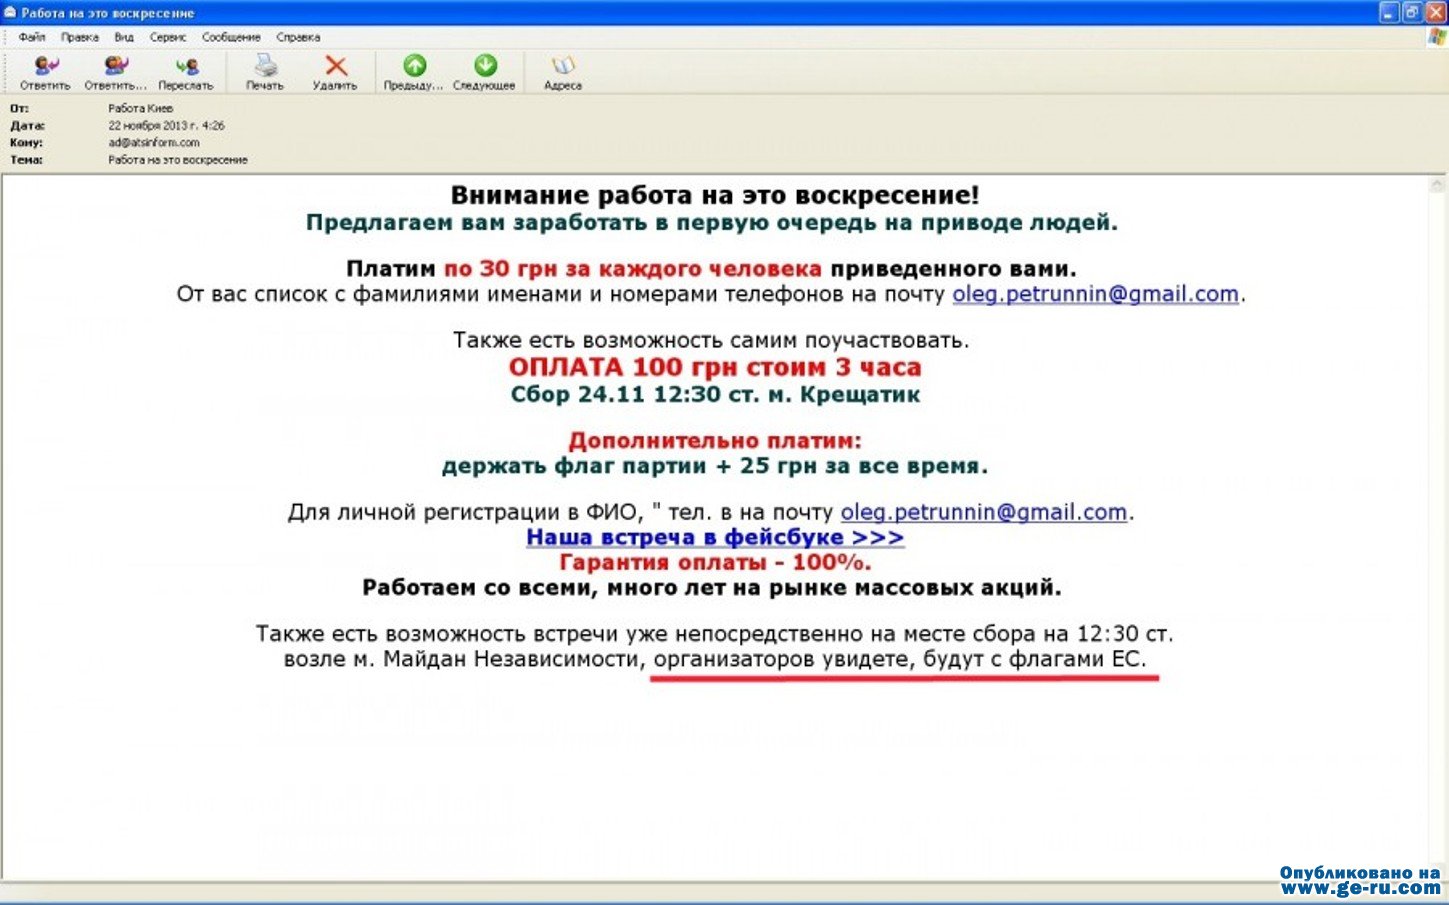Click the sender name 'Работа Киев'
1449x905 pixels.
click(141, 108)
